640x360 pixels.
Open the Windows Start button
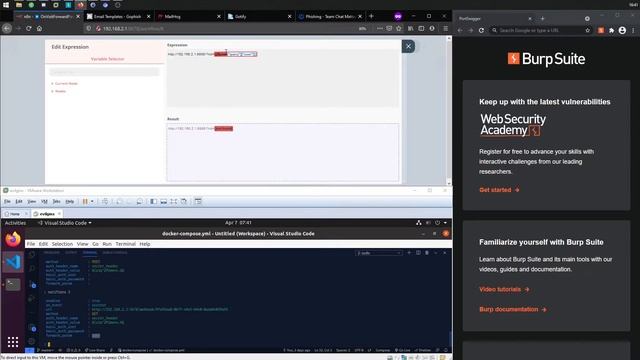tap(6, 5)
